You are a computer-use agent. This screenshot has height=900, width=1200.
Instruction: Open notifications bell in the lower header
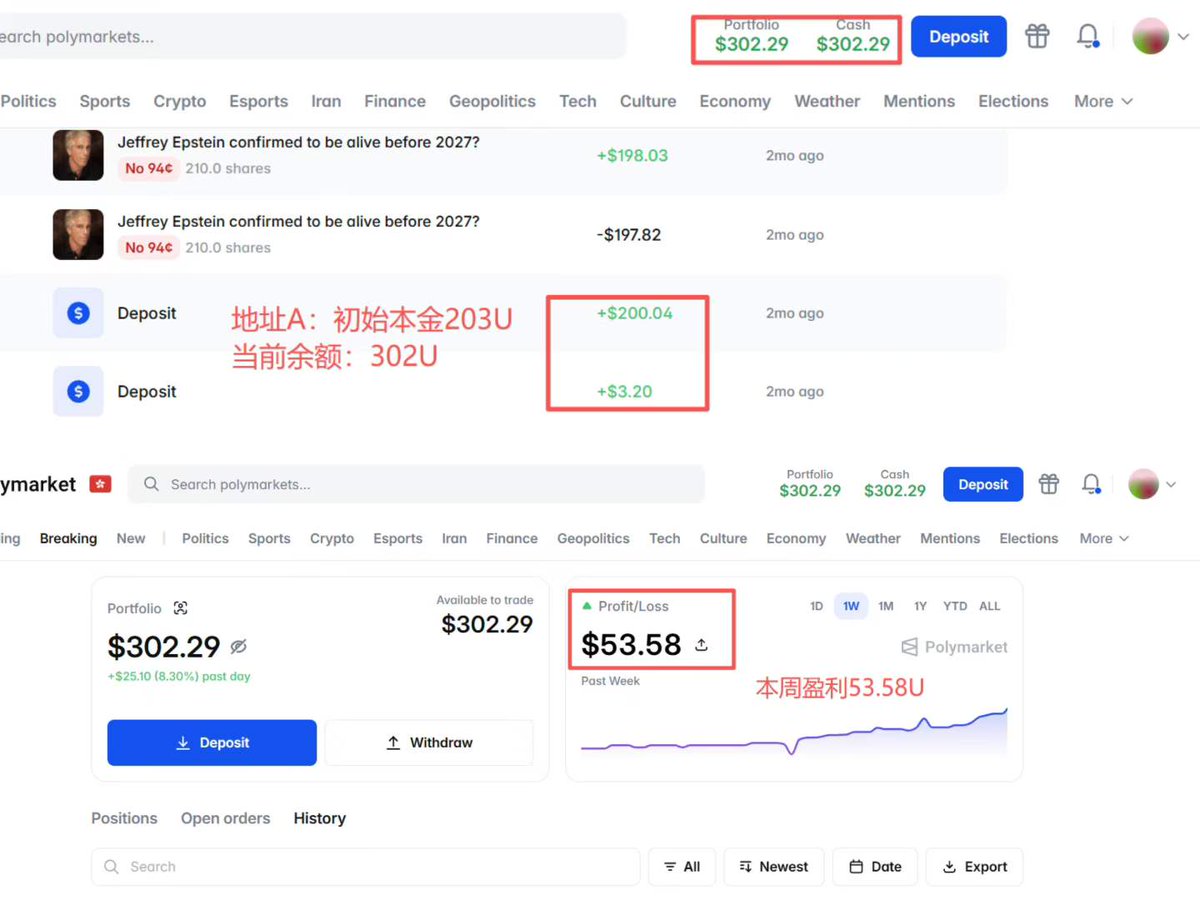click(1092, 484)
